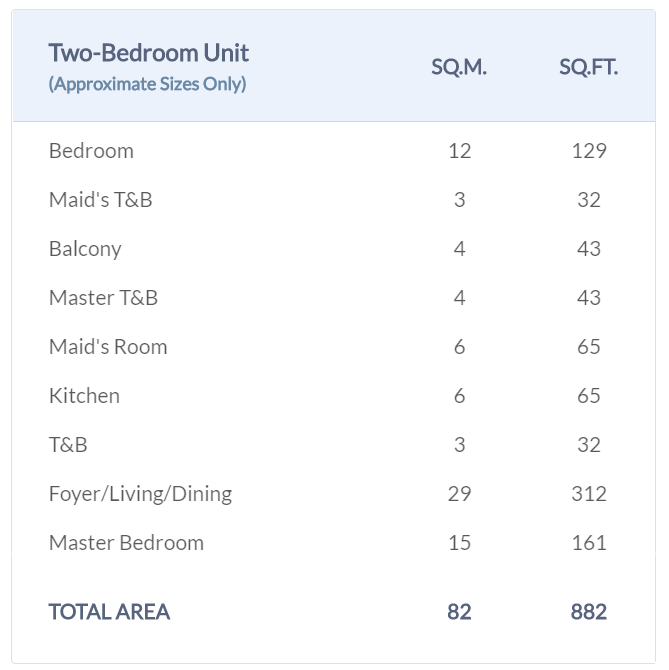Select the Bedroom row label

[x=91, y=151]
